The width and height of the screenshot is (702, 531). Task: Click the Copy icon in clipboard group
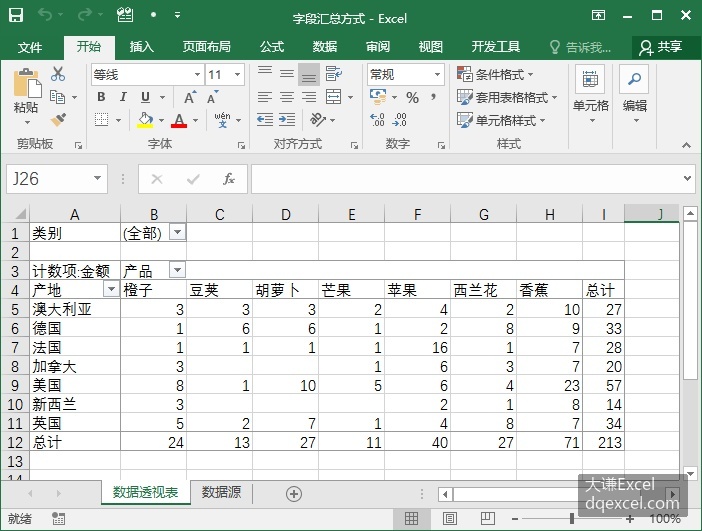[x=57, y=97]
